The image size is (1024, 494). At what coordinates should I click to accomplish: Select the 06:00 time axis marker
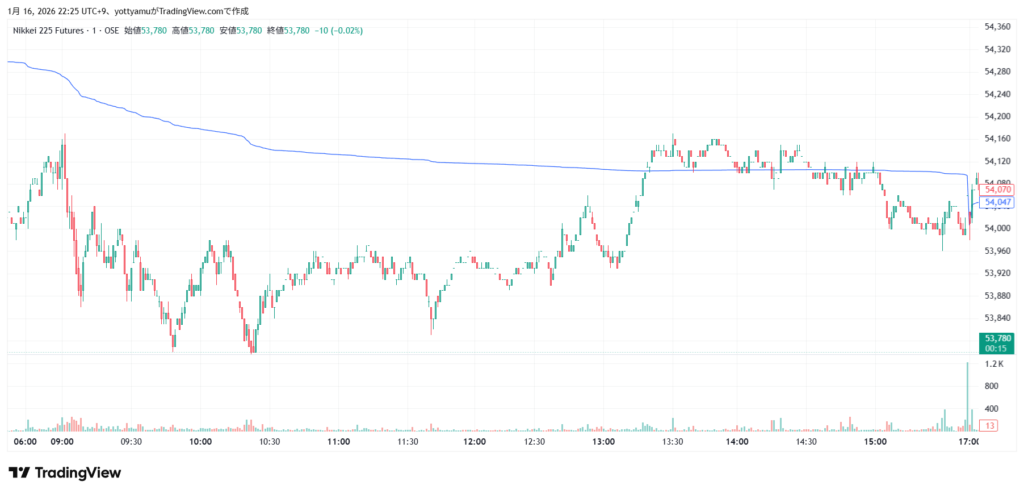point(25,442)
